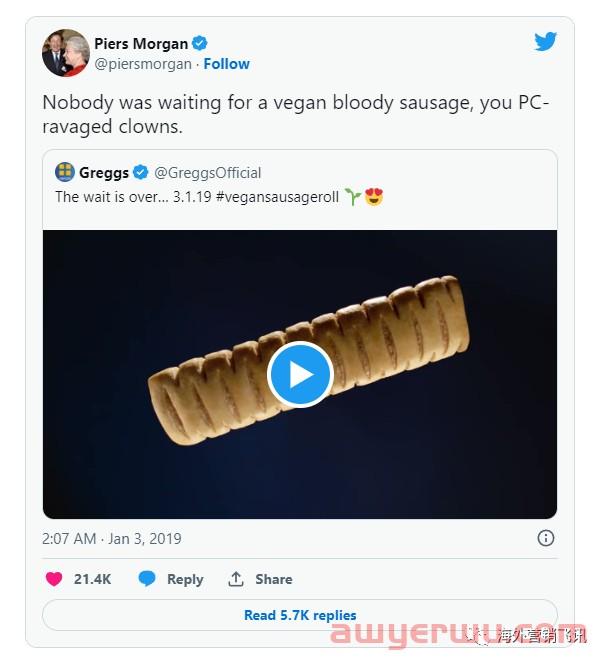Click the Twitter bird logo
606x663 pixels.
(x=545, y=42)
